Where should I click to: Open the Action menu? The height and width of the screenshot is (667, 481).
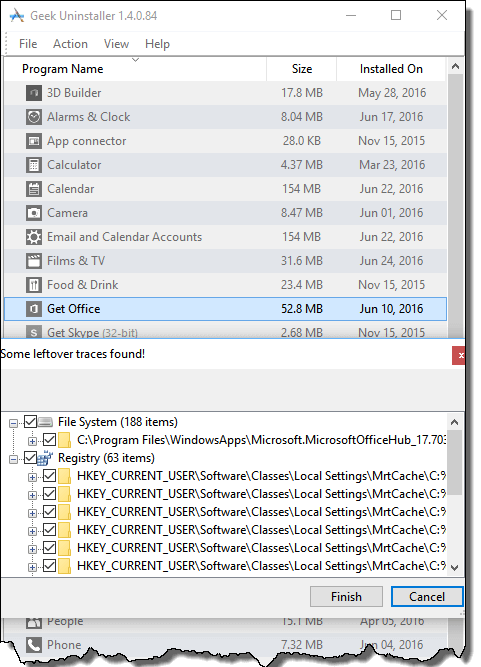click(70, 44)
